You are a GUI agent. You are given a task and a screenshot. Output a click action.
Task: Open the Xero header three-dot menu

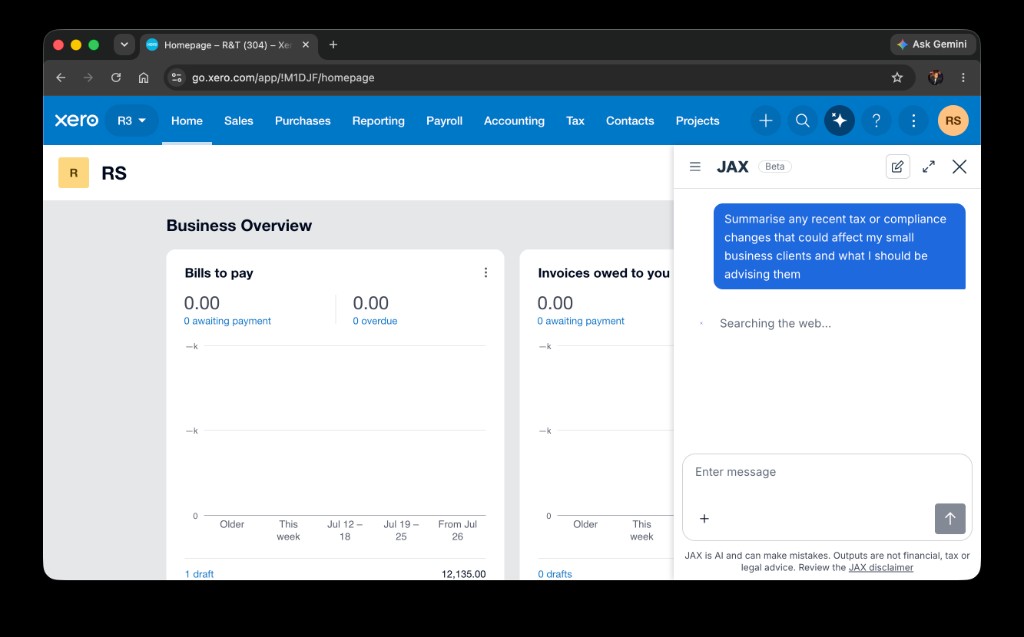(913, 121)
